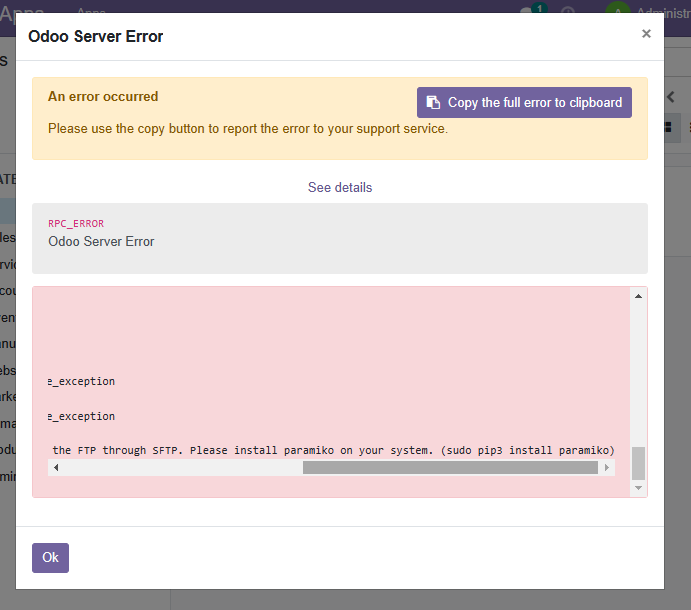Viewport: 691px width, 610px height.
Task: Click horizontal scrollbar left arrow
Action: click(56, 467)
